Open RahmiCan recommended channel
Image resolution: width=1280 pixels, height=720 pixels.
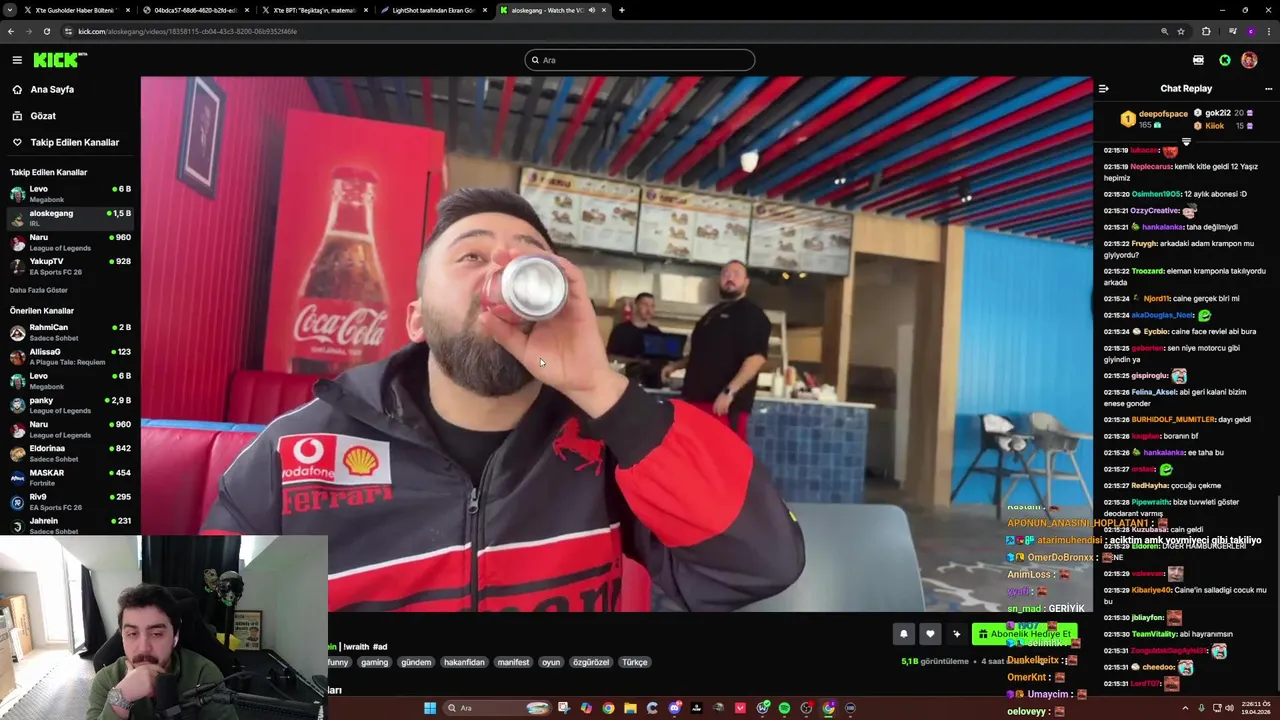(70, 331)
